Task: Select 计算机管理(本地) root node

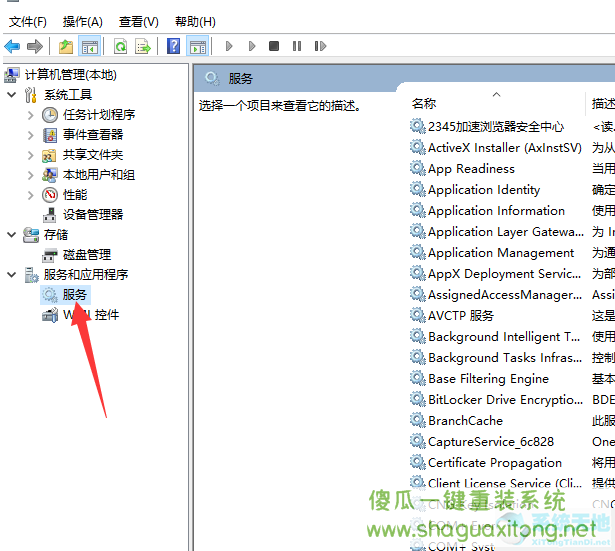Action: 71,75
